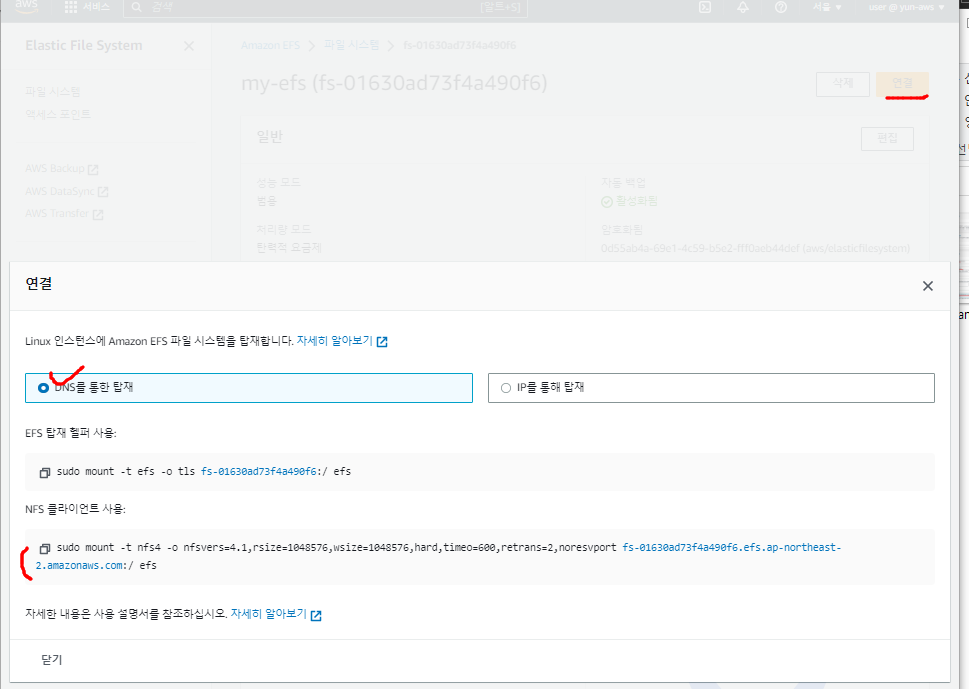Open 자세히 알아보기 link below NFS command

[x=276, y=614]
